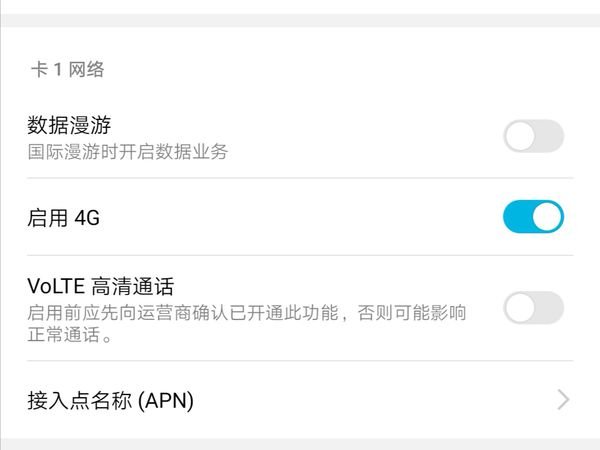Select the 启用 4G label

pos(64,218)
